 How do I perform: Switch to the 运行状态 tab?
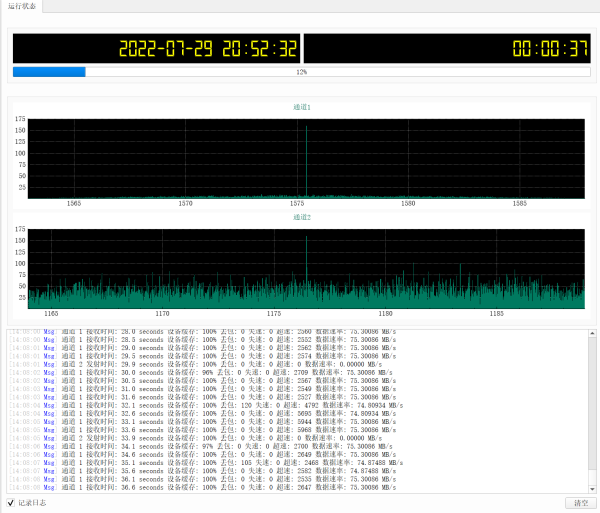tap(21, 6)
